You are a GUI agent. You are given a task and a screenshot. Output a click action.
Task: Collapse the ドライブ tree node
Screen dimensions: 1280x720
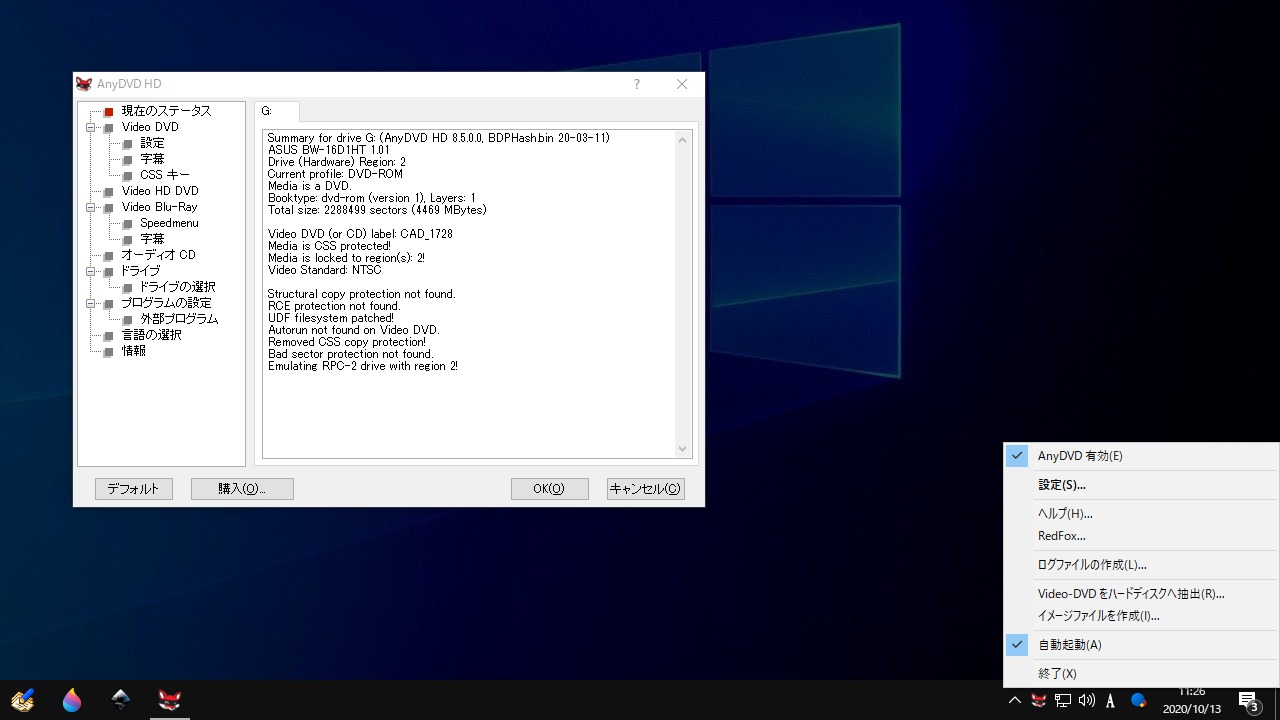point(91,271)
